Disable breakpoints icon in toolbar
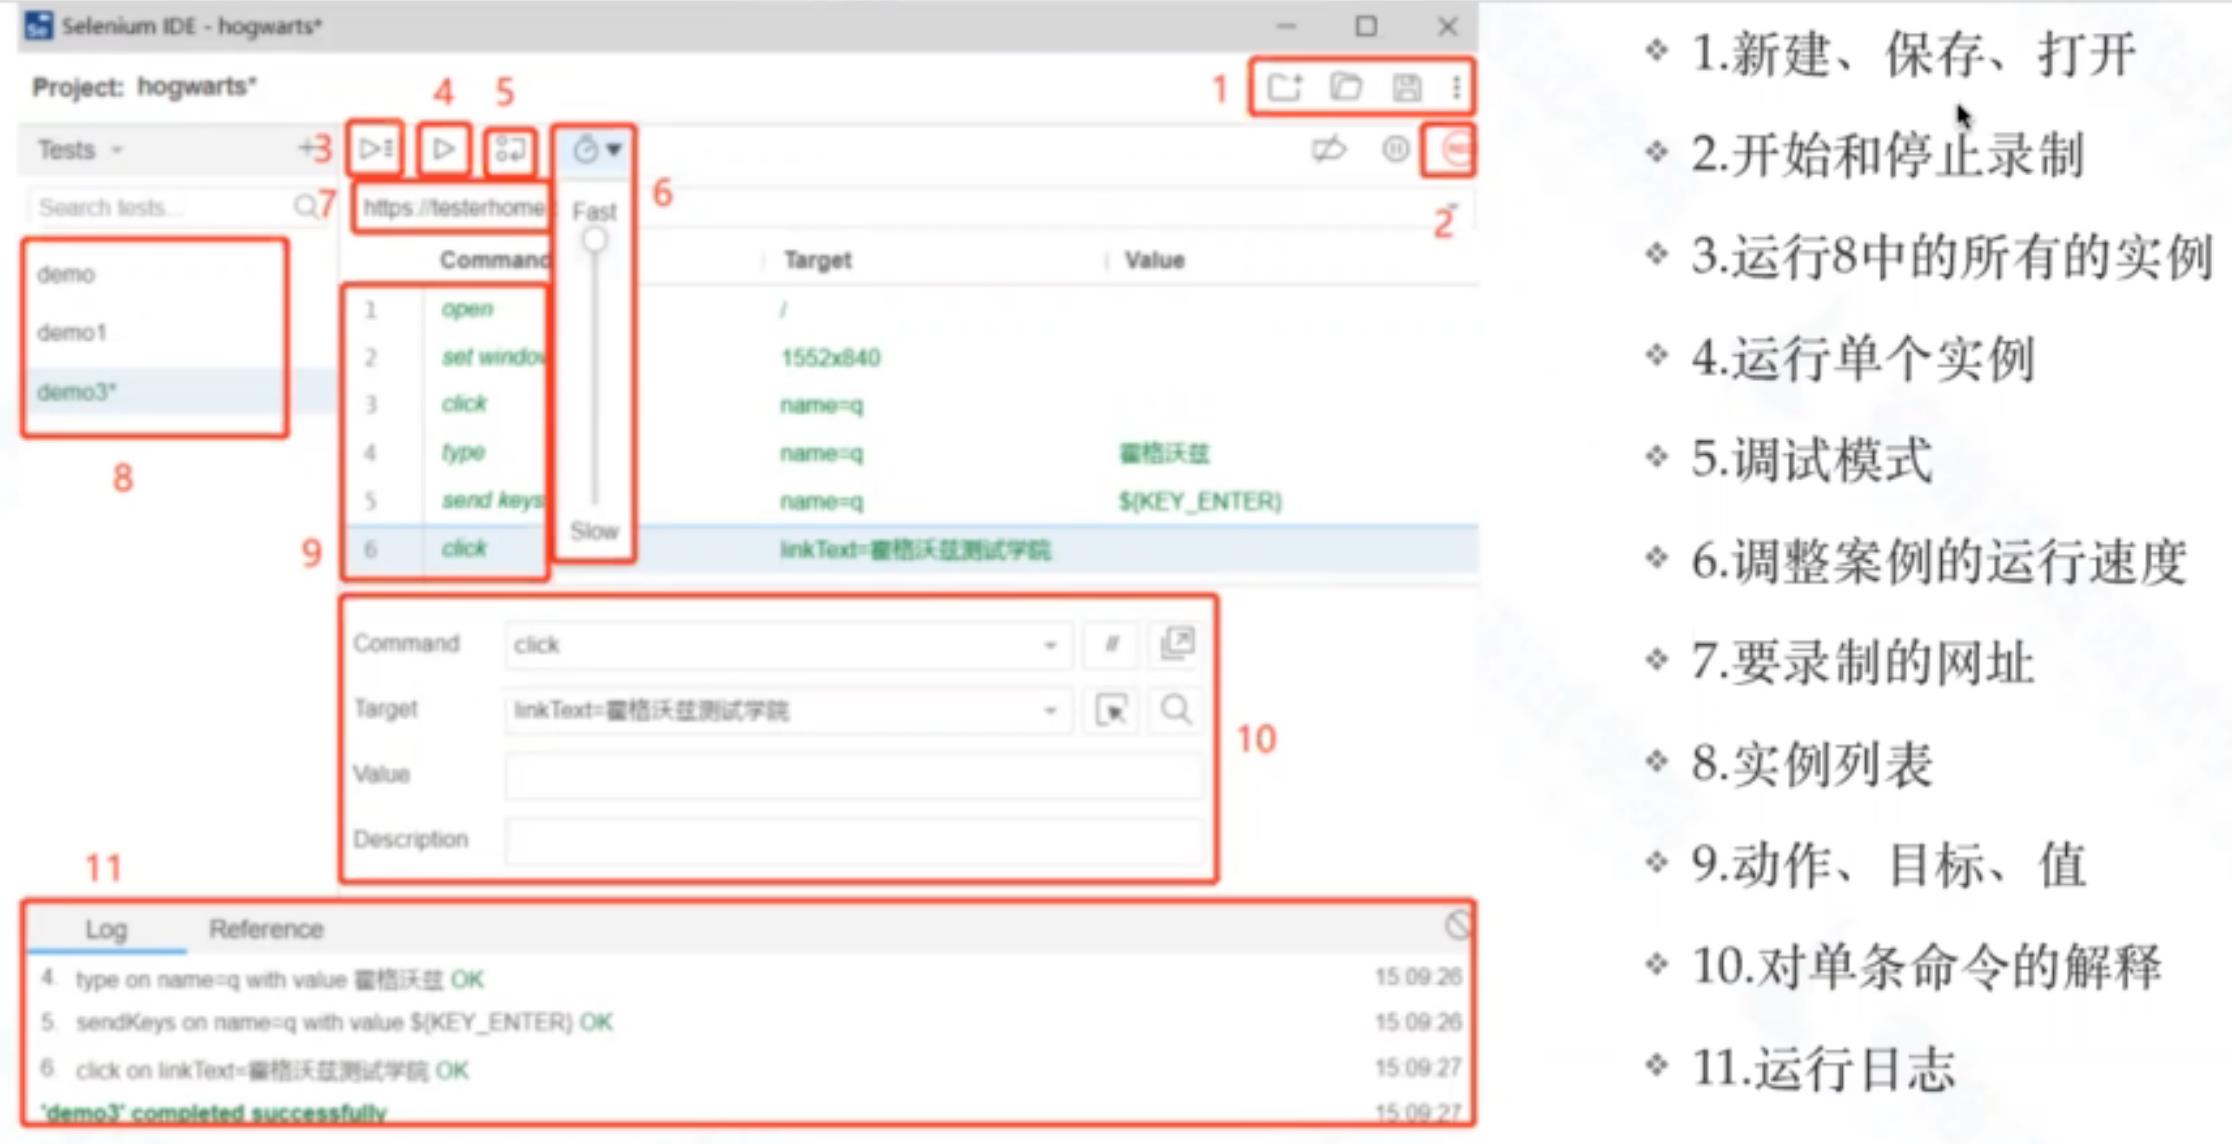This screenshot has width=2232, height=1144. [1329, 150]
